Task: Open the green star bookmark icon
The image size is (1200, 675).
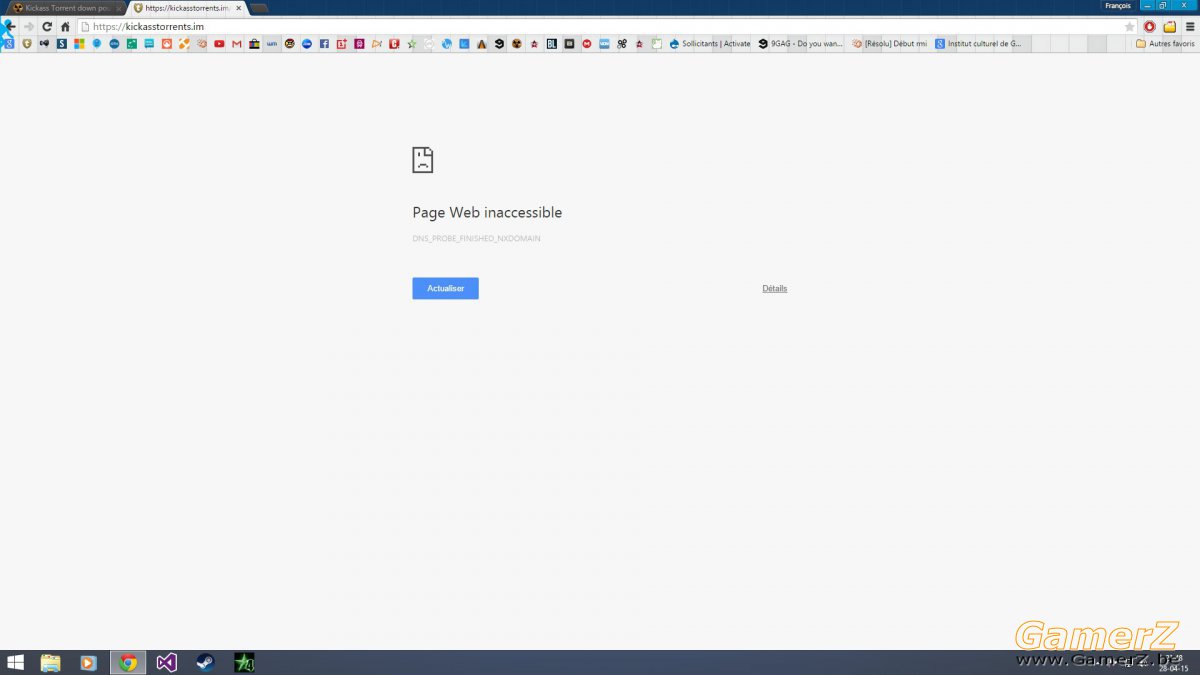Action: tap(412, 44)
